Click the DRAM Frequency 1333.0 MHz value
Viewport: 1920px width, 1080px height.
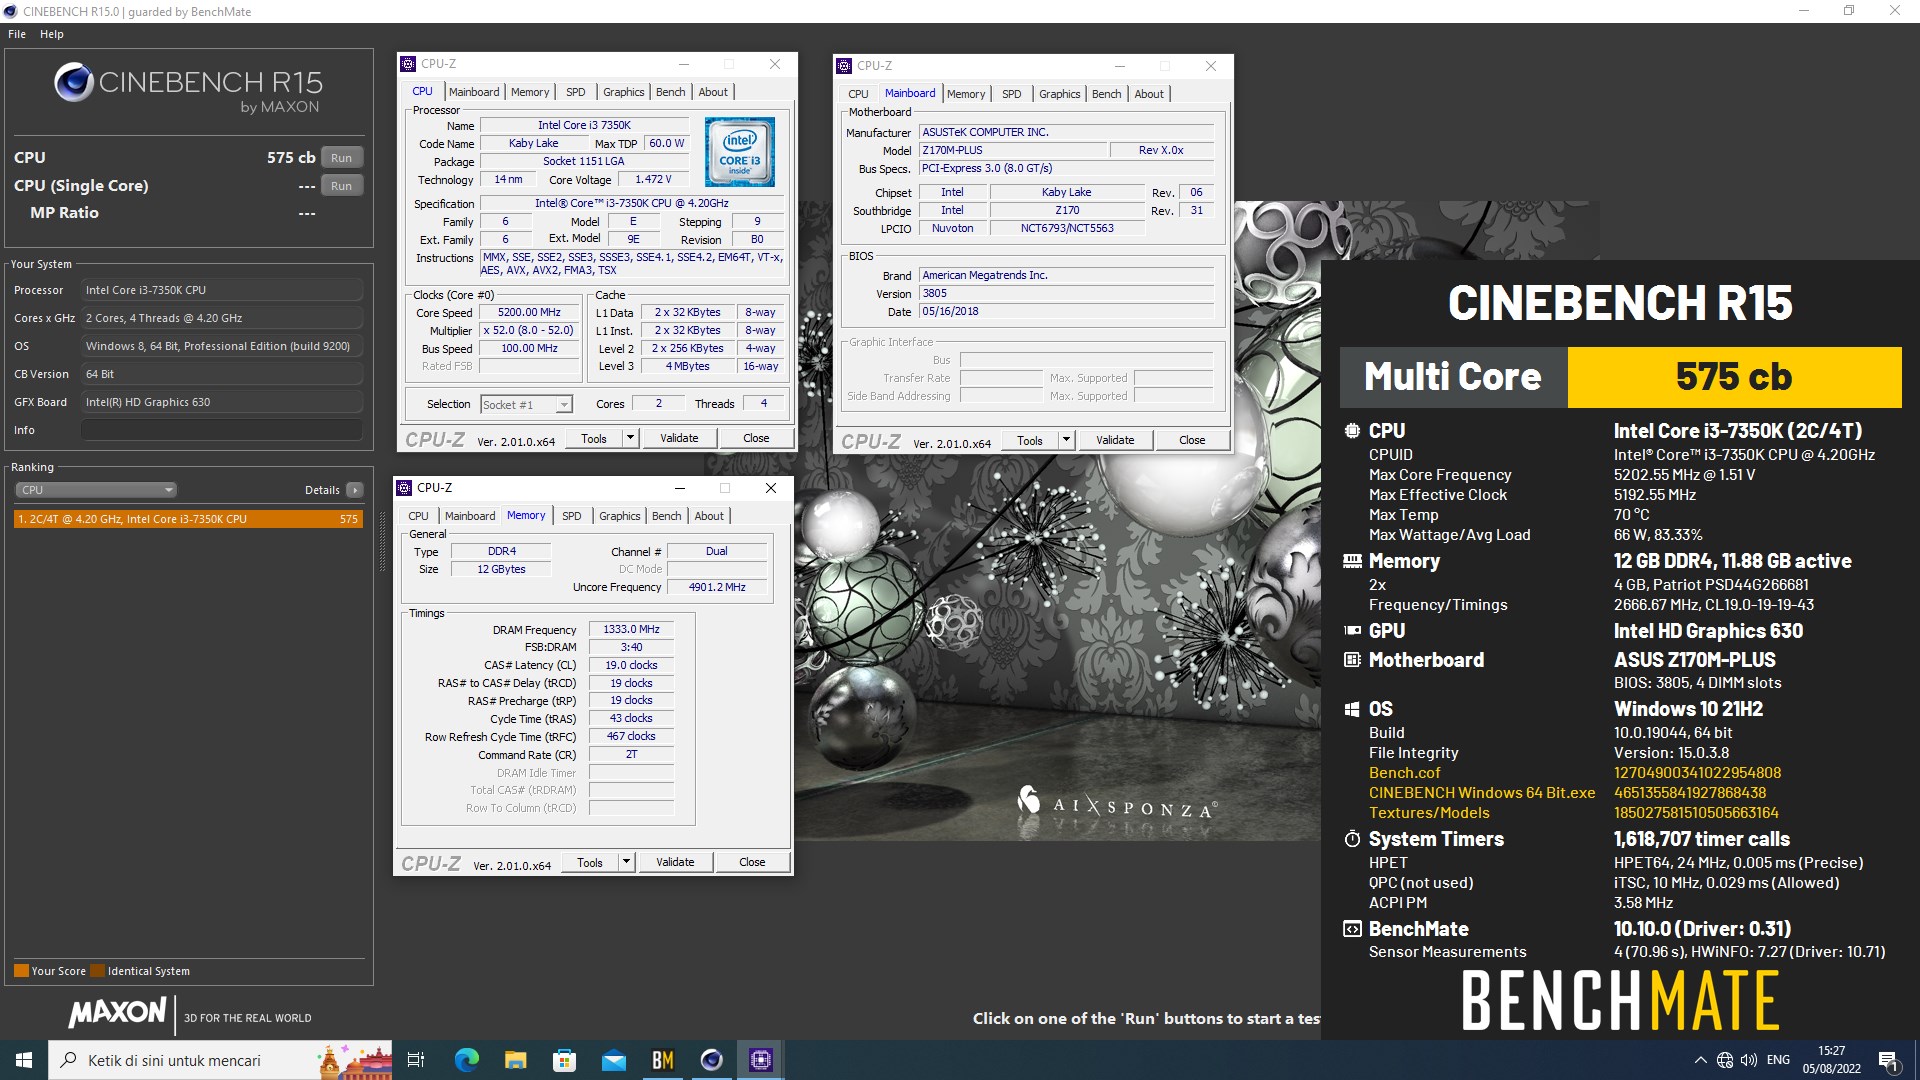631,630
